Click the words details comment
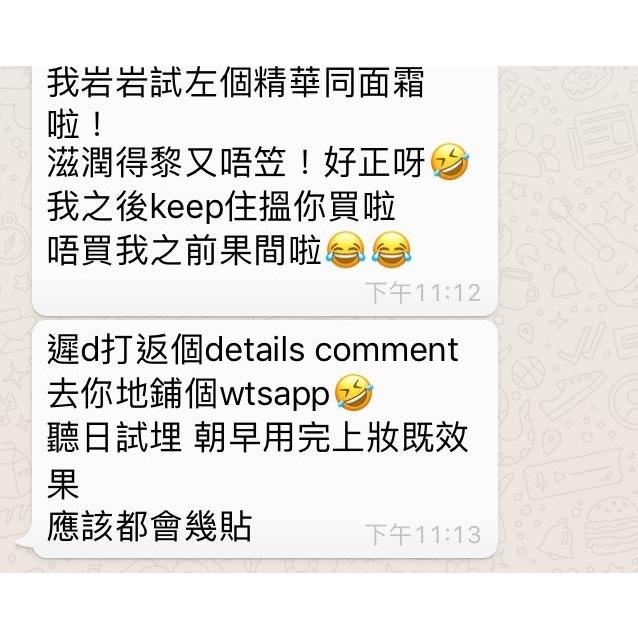 point(331,350)
